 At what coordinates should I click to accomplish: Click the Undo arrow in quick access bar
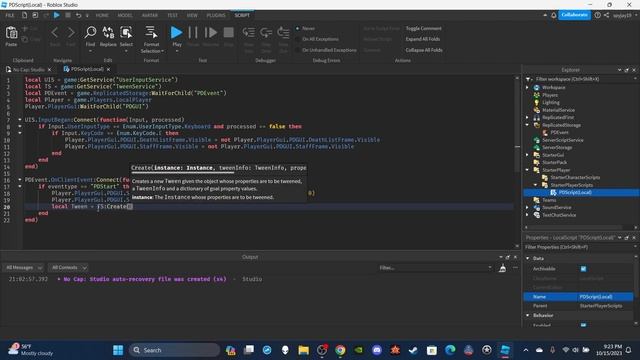78,15
